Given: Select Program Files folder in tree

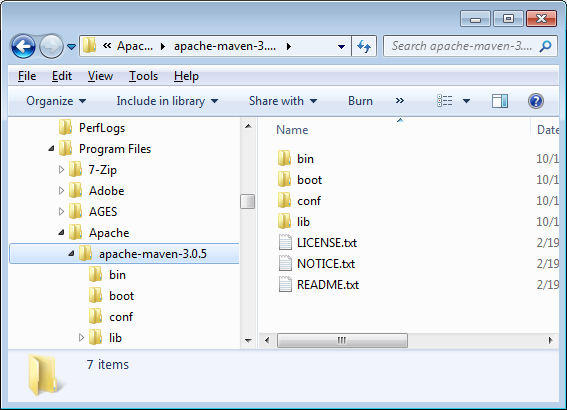Looking at the screenshot, I should click(x=115, y=149).
